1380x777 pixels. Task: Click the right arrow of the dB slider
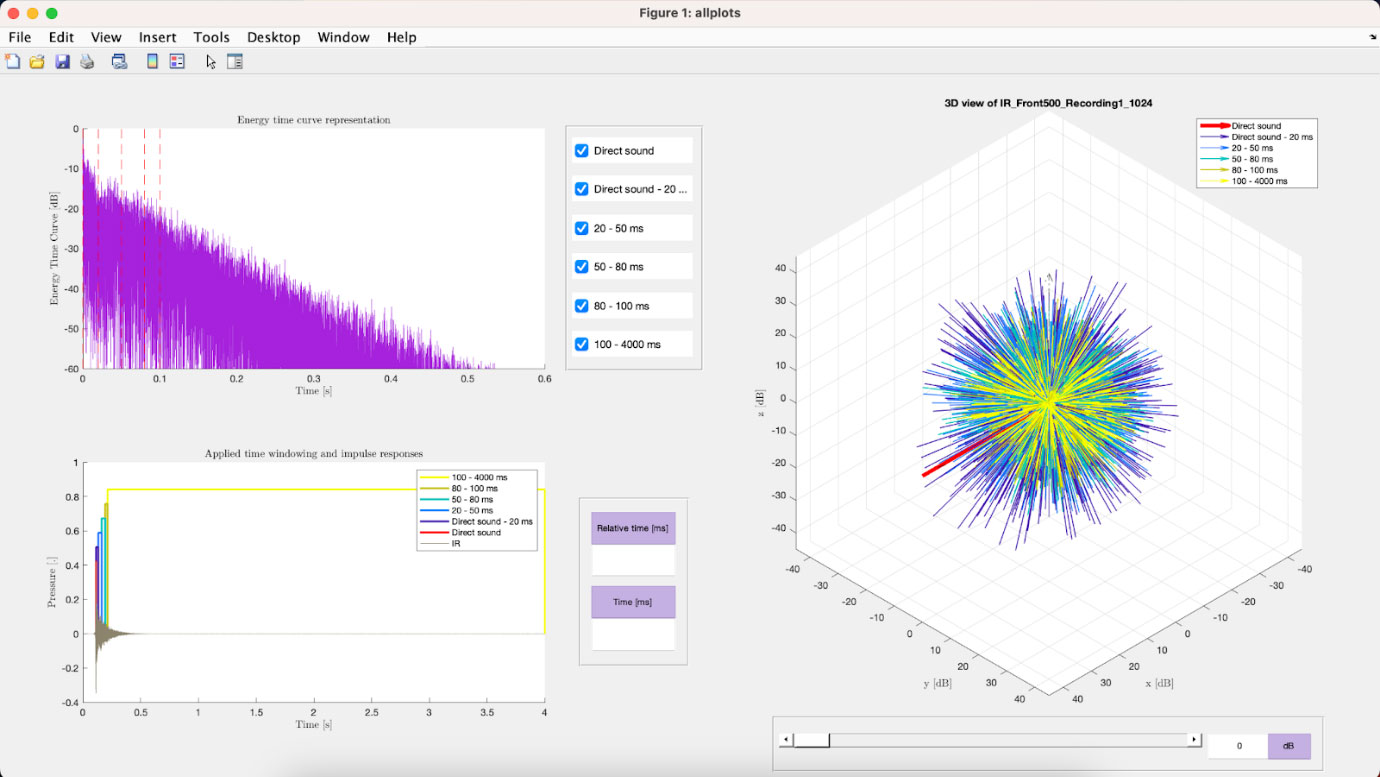[1194, 740]
